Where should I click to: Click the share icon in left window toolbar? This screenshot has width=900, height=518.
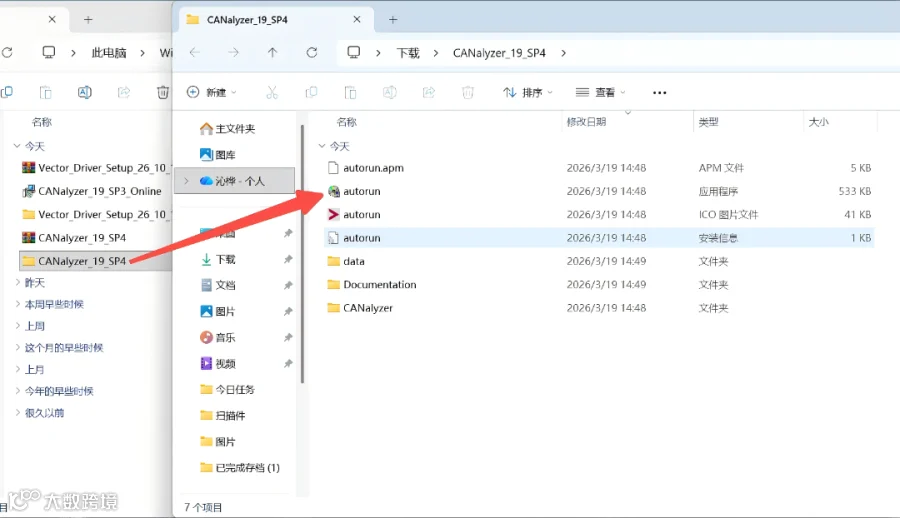[x=123, y=92]
